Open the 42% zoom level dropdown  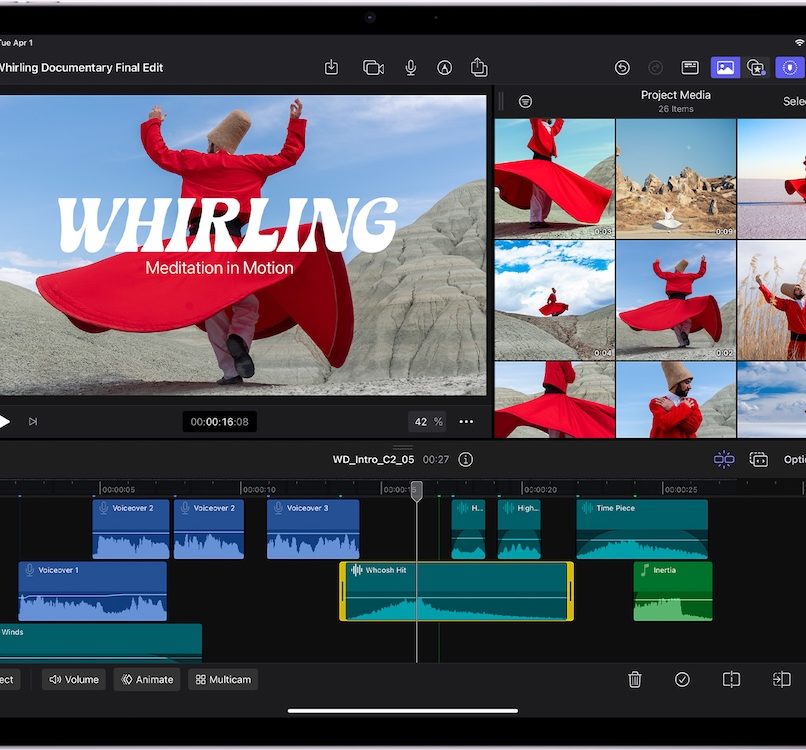(x=427, y=422)
